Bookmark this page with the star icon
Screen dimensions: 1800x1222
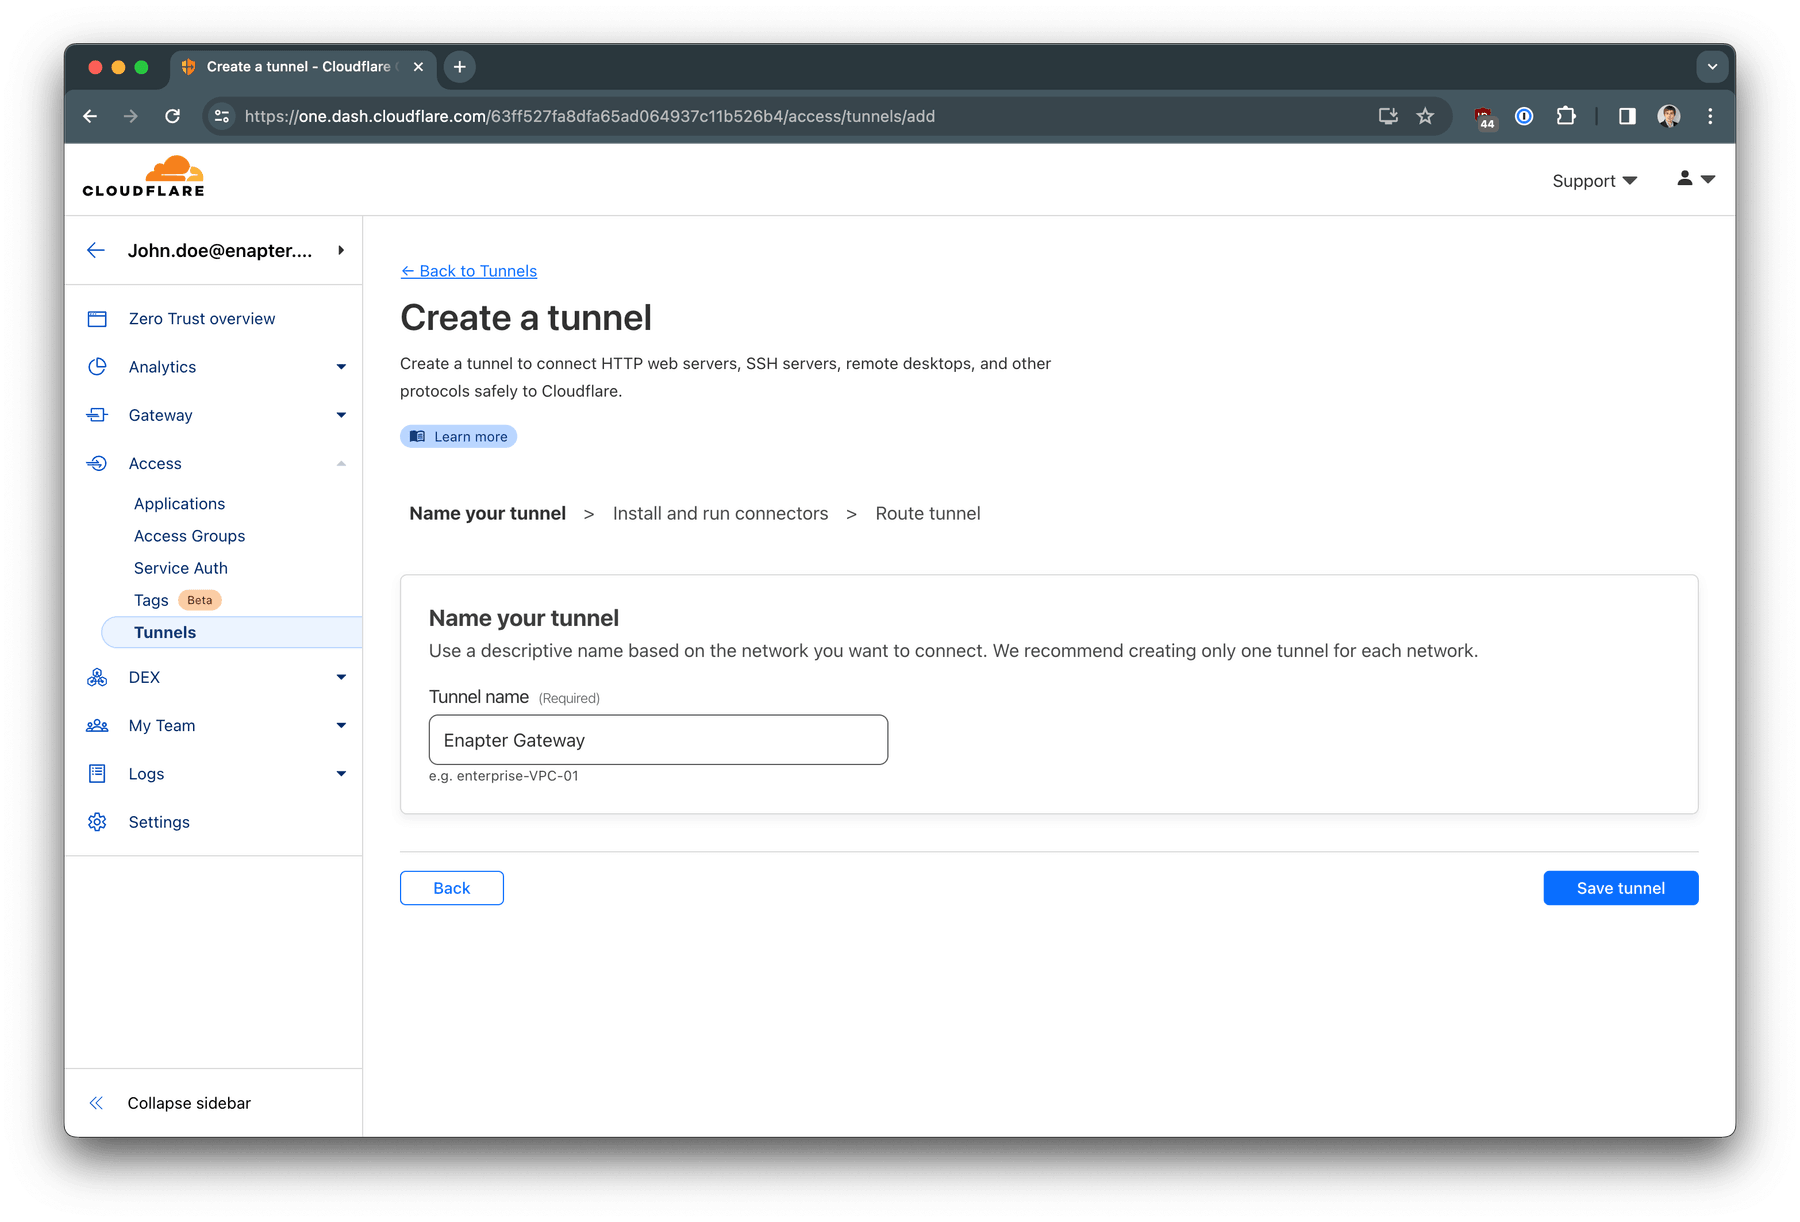point(1425,116)
